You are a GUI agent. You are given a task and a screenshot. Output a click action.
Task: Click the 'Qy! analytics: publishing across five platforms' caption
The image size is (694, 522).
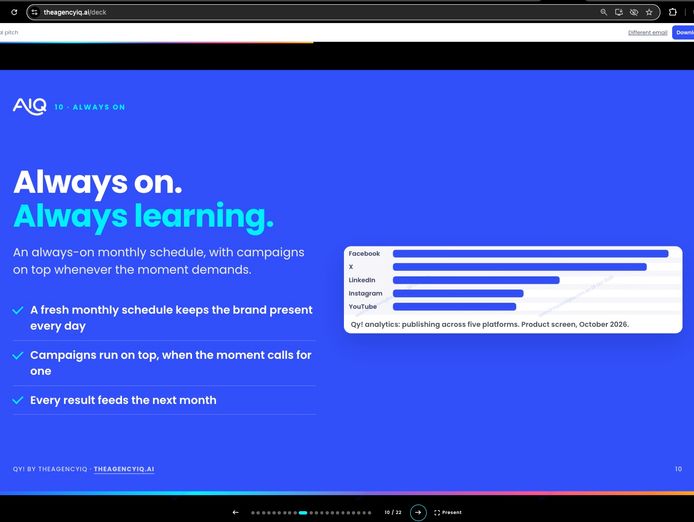[490, 325]
